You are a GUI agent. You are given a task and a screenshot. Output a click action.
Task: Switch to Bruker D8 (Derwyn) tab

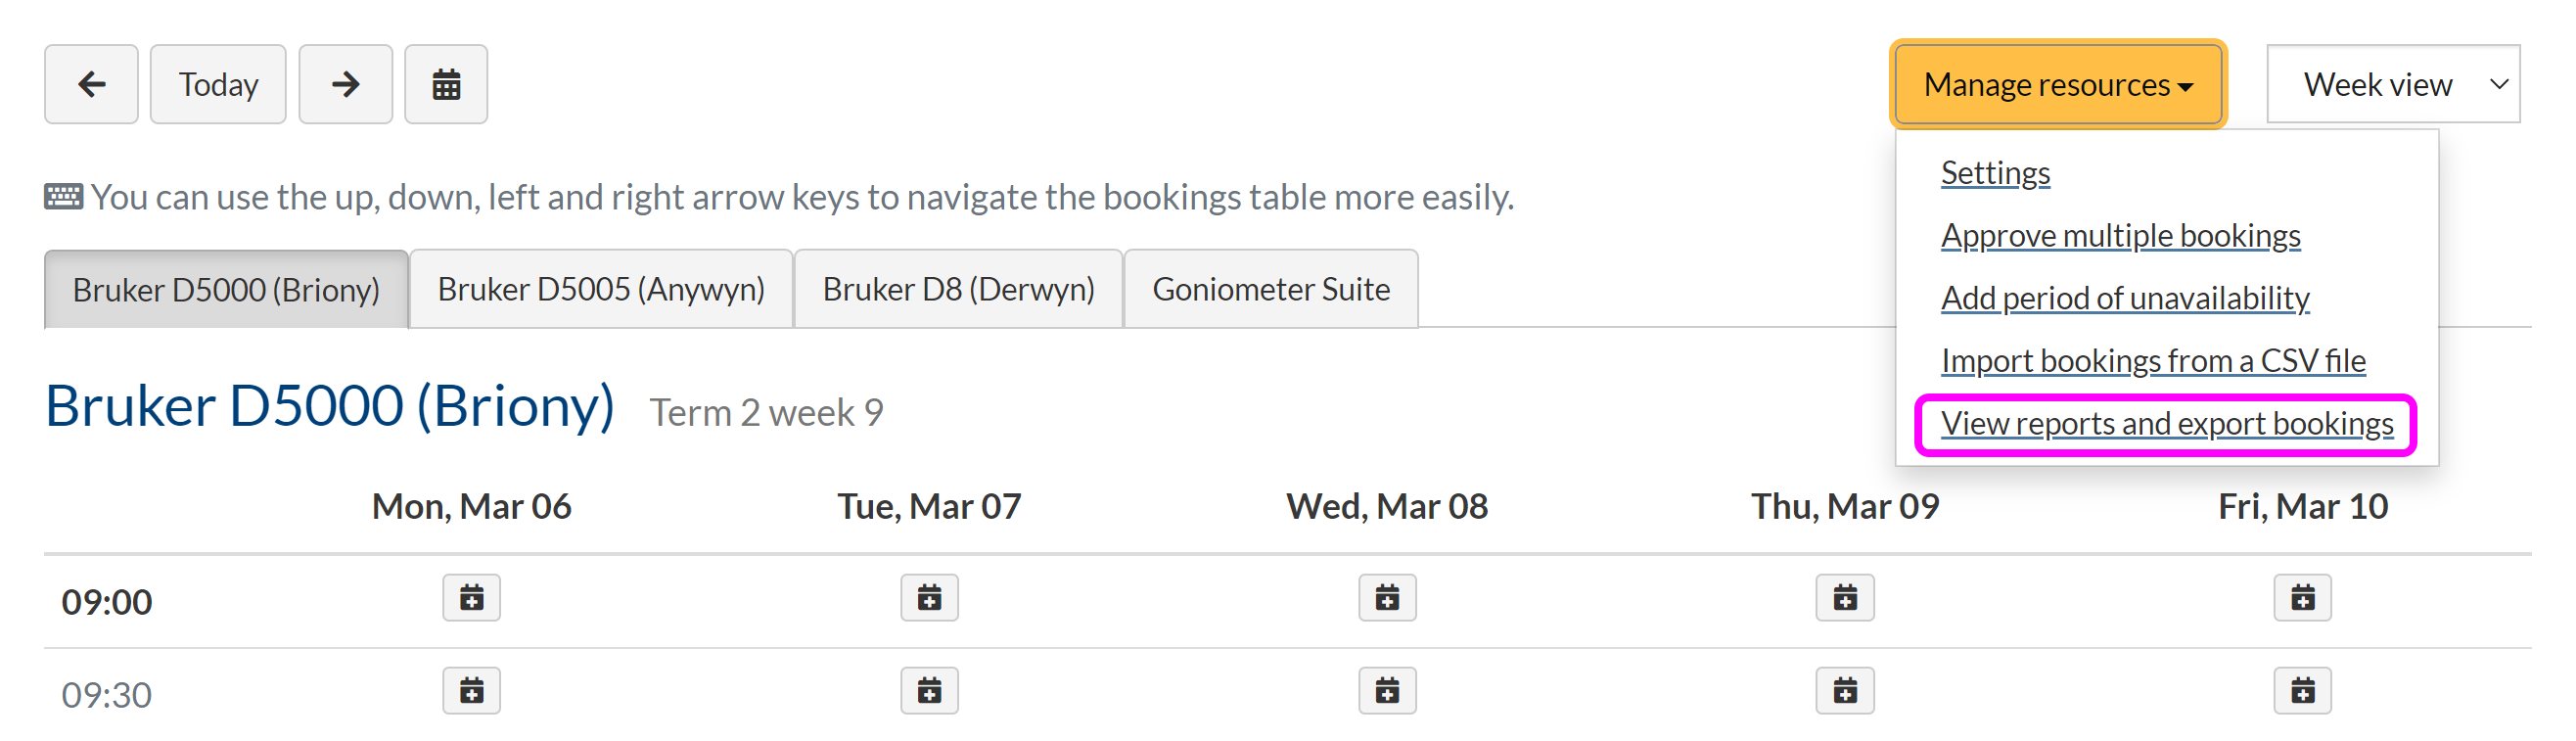[x=958, y=290]
